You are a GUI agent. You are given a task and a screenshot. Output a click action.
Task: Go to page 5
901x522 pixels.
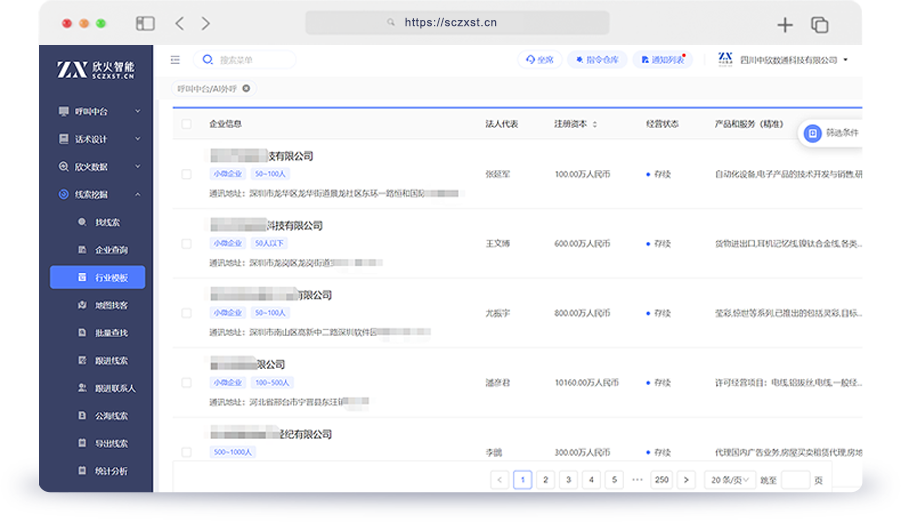pos(614,479)
